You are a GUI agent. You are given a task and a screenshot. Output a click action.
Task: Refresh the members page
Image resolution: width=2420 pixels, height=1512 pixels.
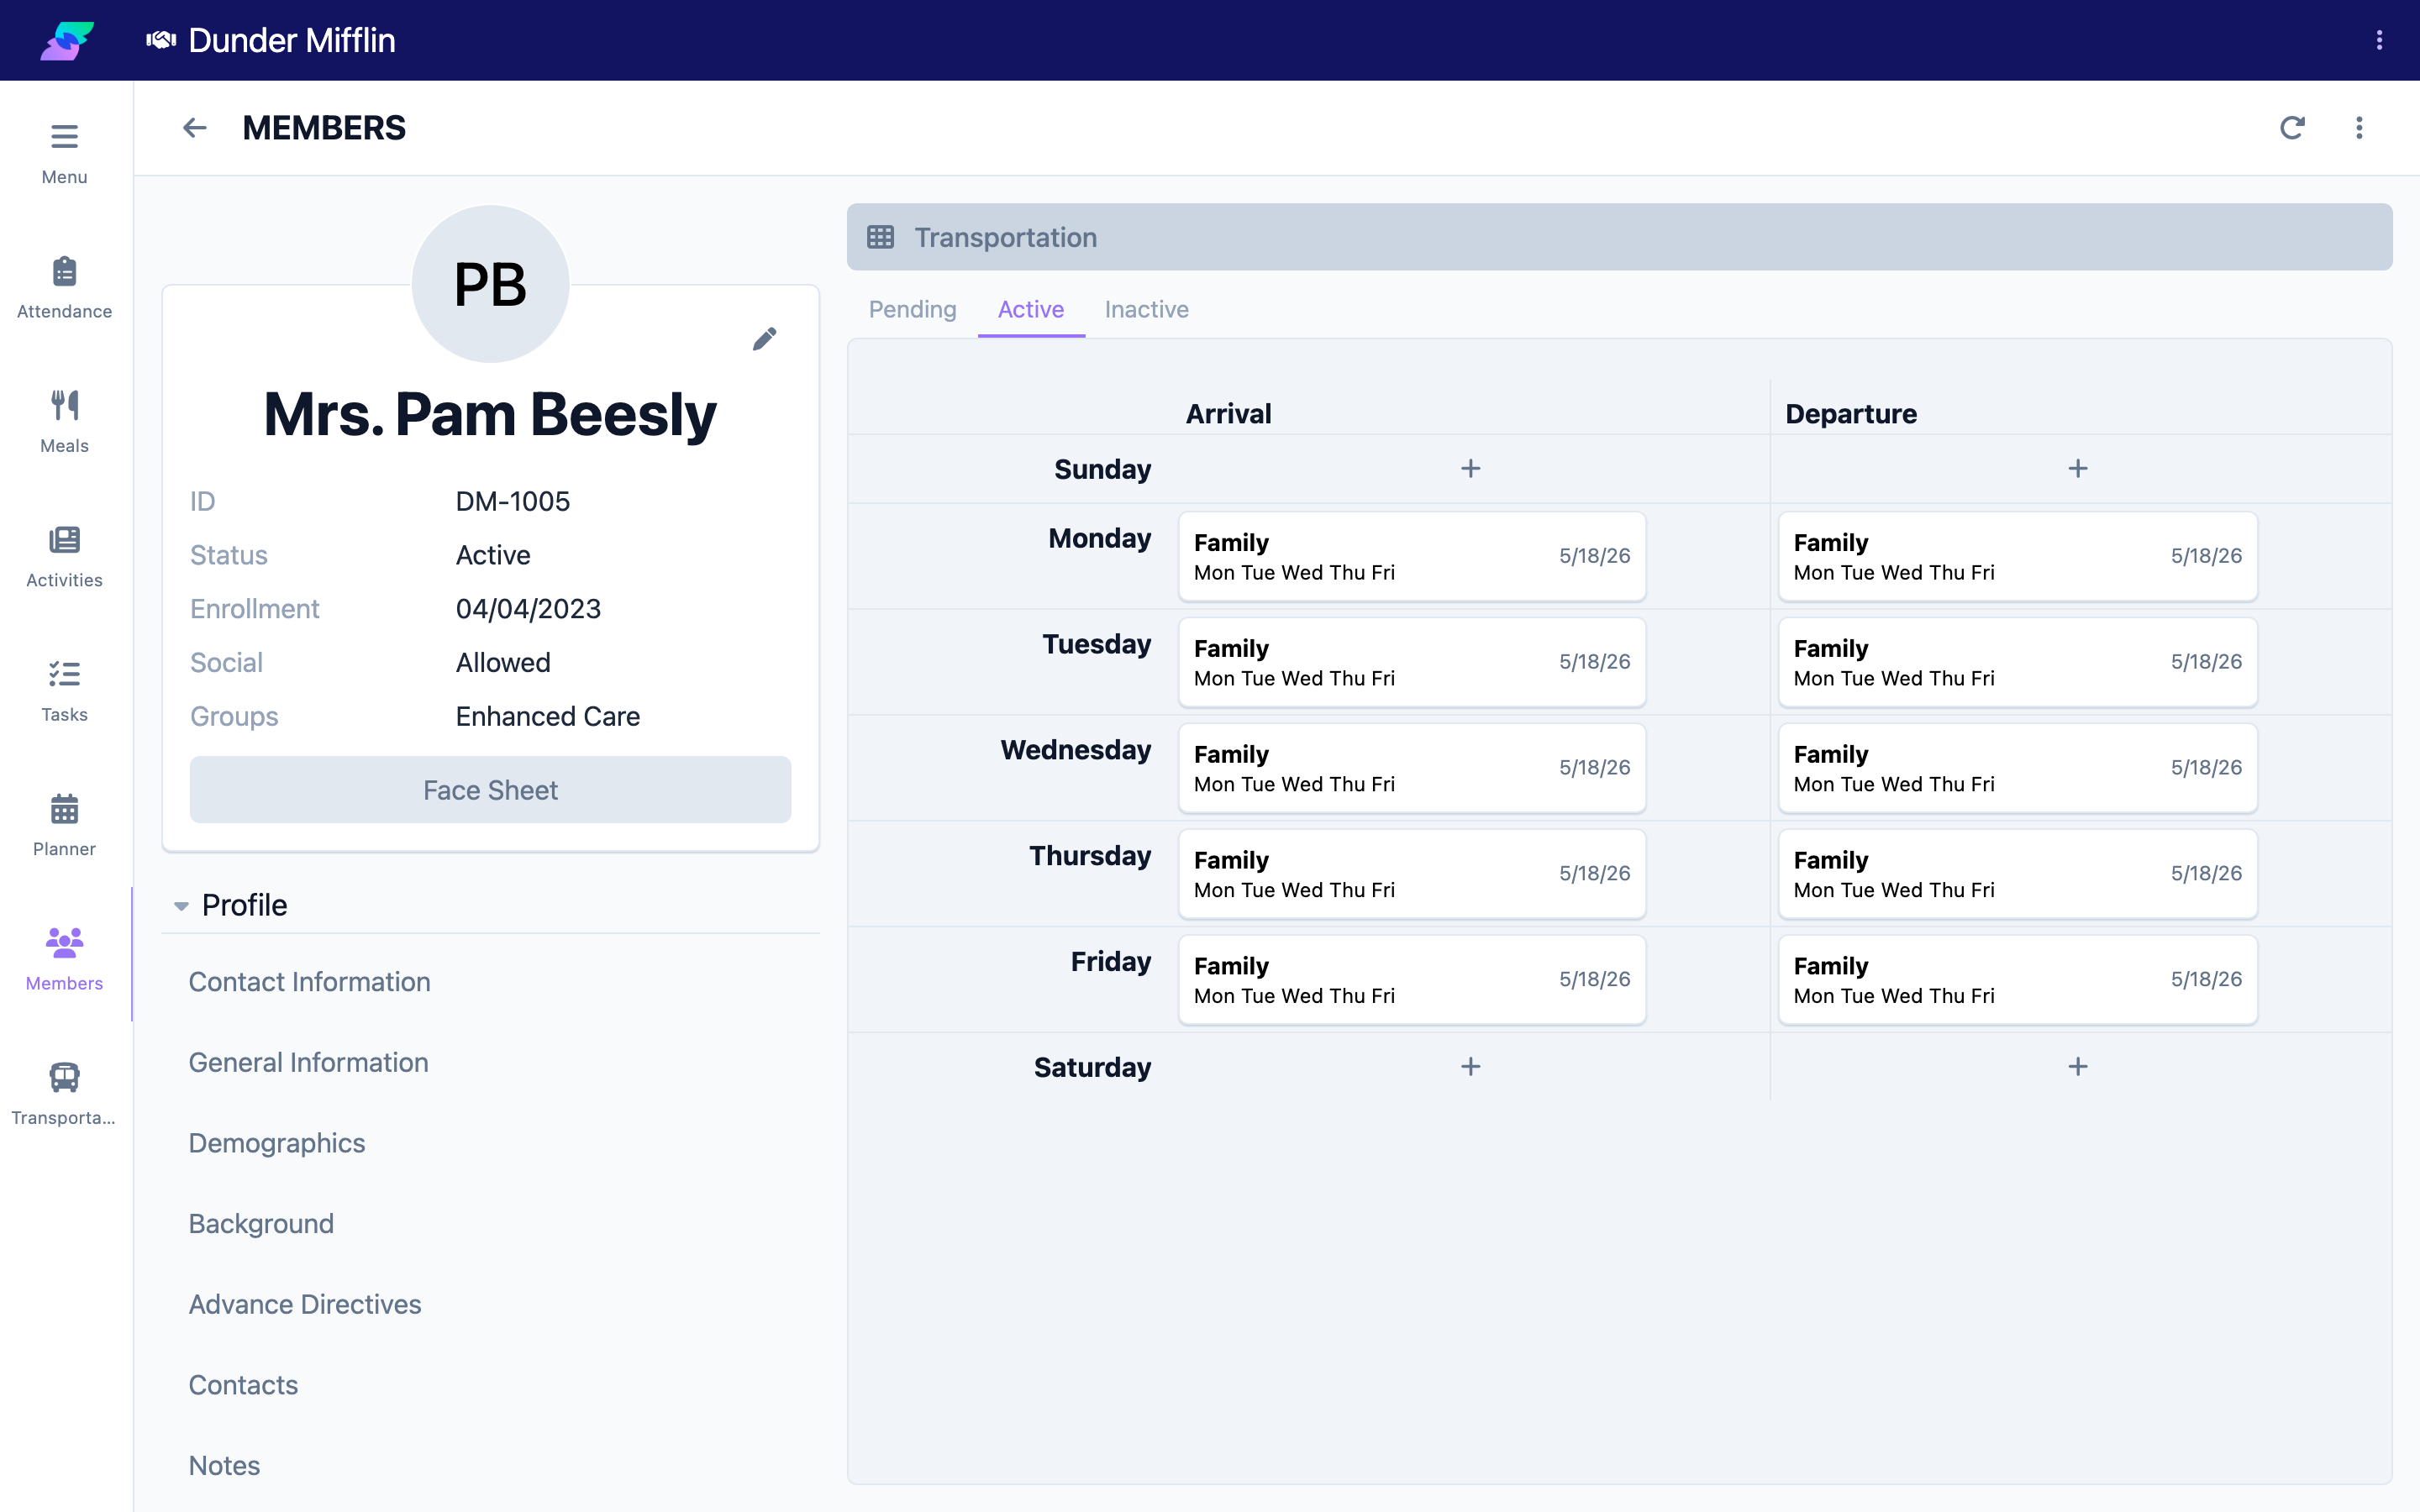point(2292,128)
